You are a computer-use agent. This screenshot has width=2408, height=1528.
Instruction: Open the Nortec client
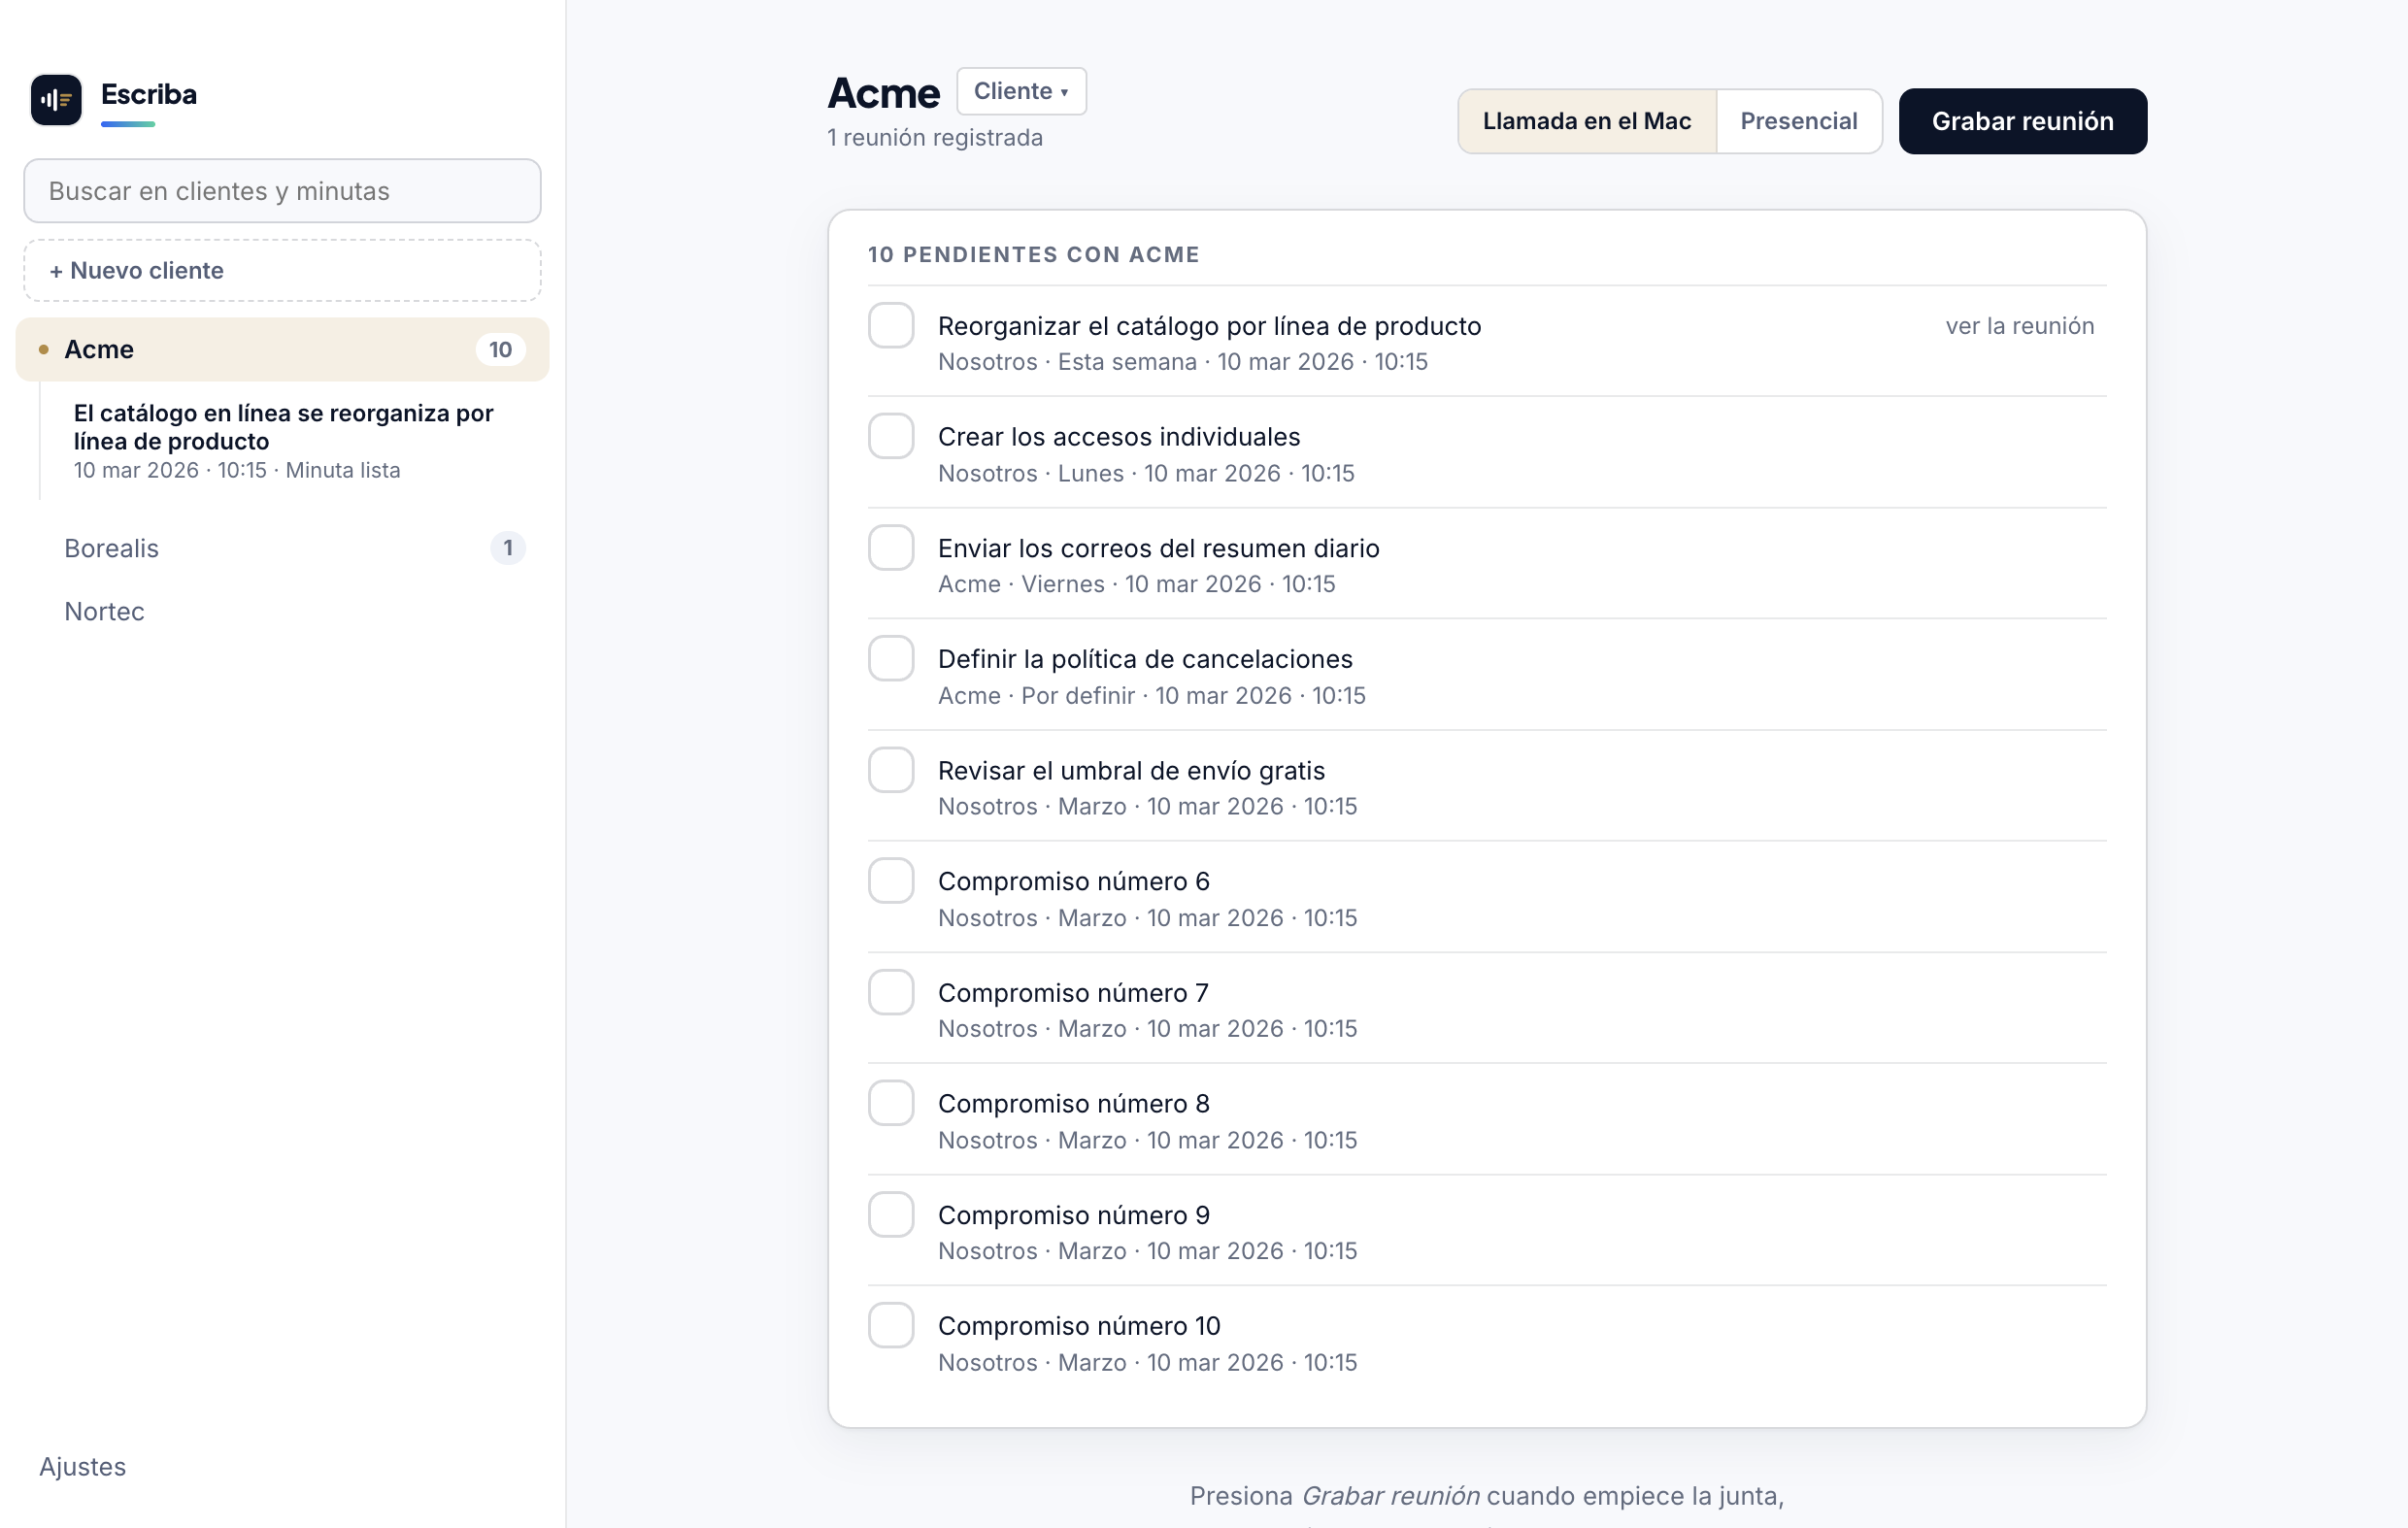(x=282, y=611)
